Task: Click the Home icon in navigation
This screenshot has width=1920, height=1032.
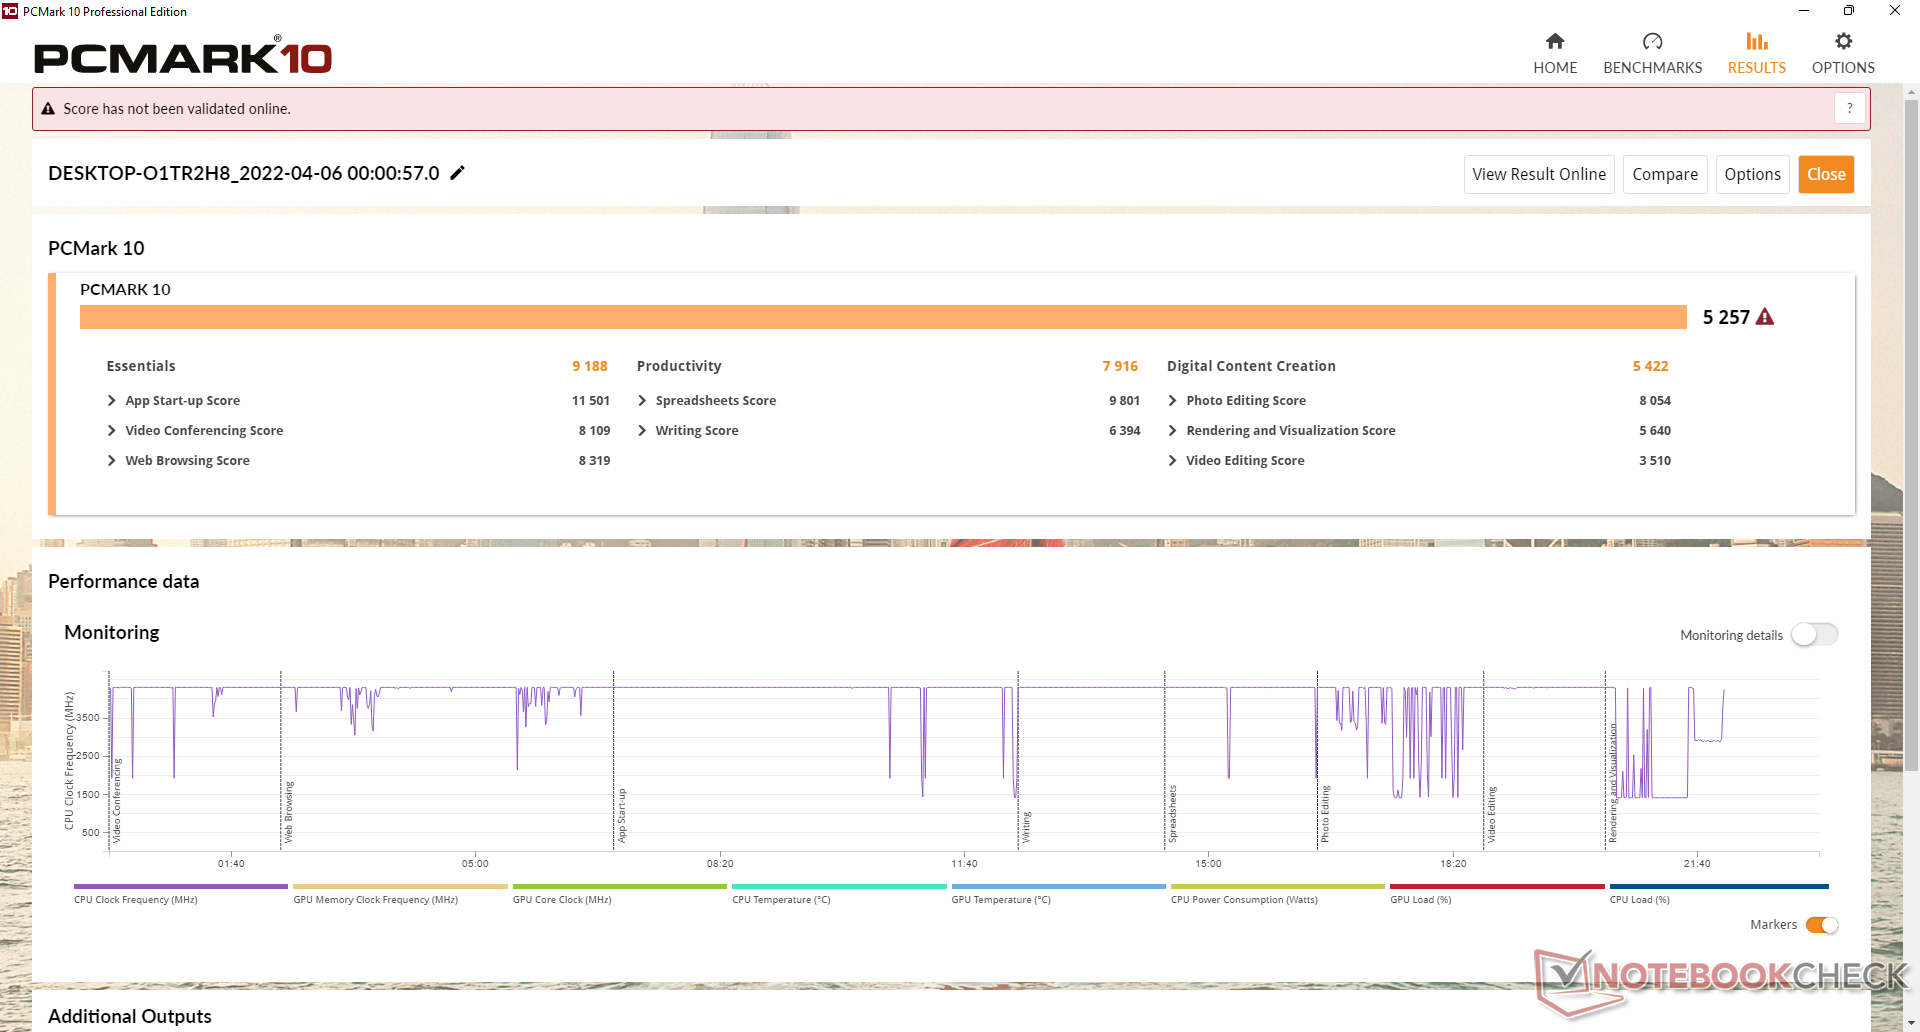Action: coord(1554,42)
